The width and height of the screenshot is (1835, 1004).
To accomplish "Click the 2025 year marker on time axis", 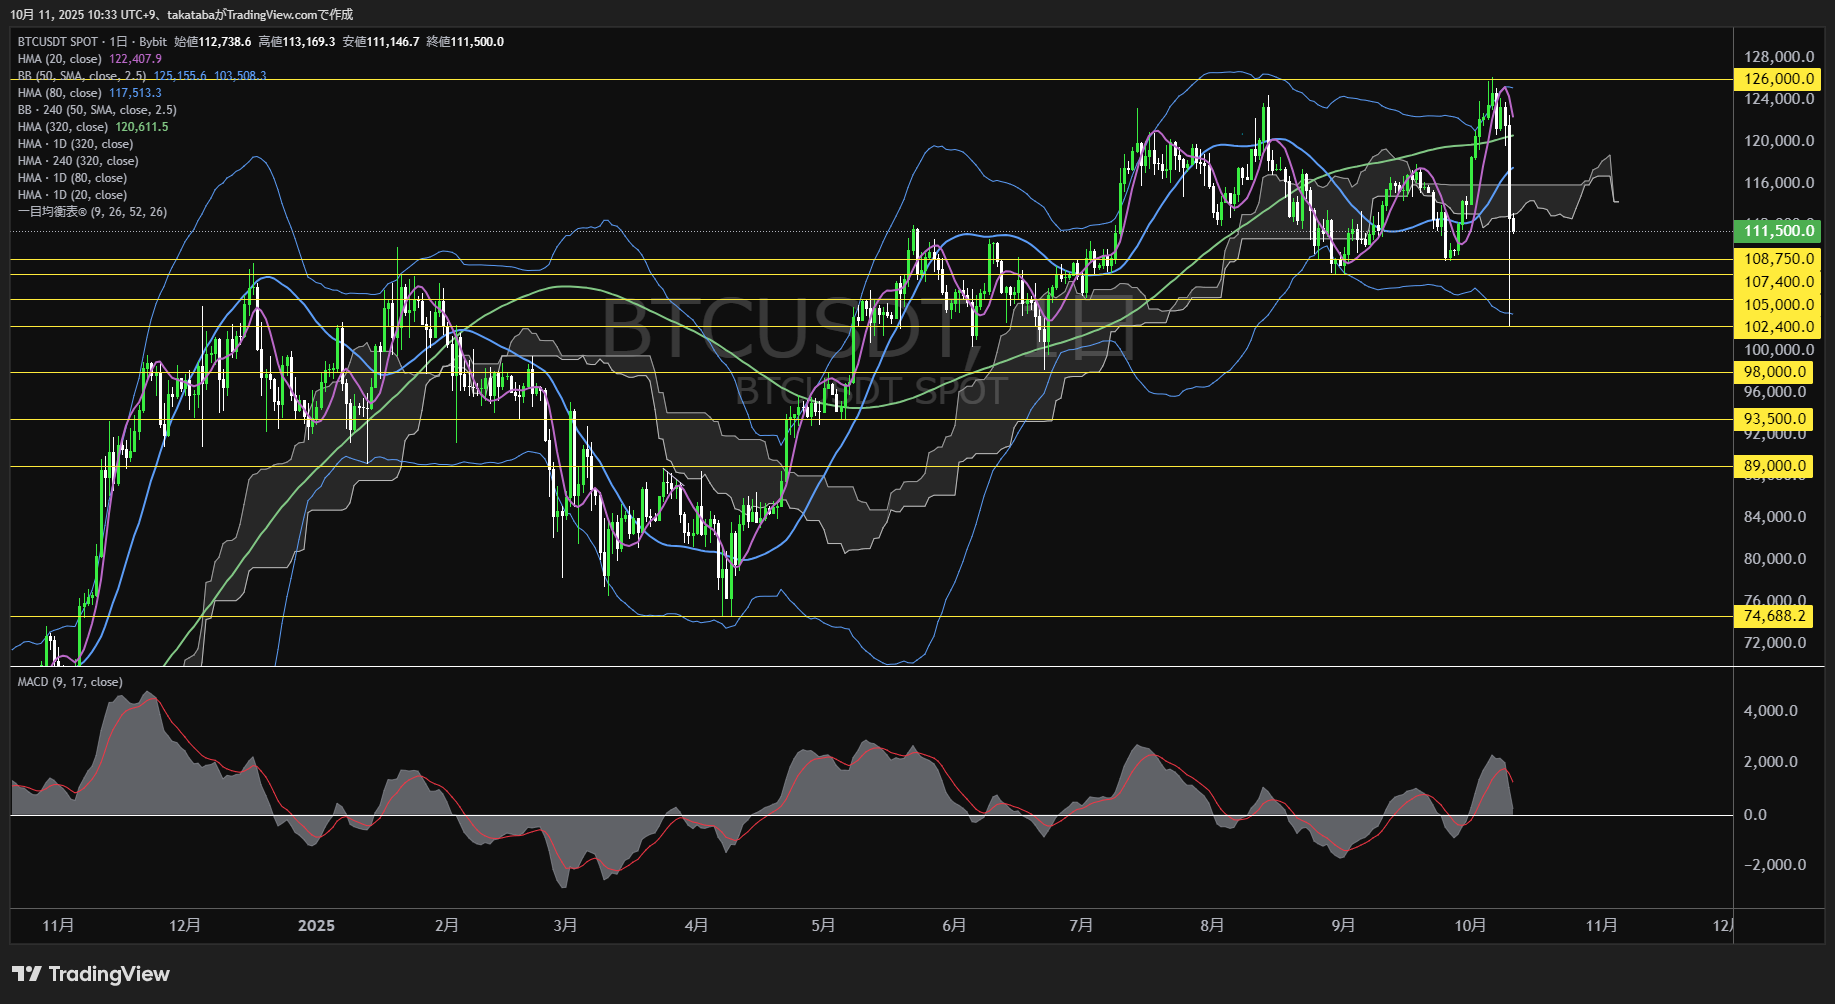I will 316,926.
